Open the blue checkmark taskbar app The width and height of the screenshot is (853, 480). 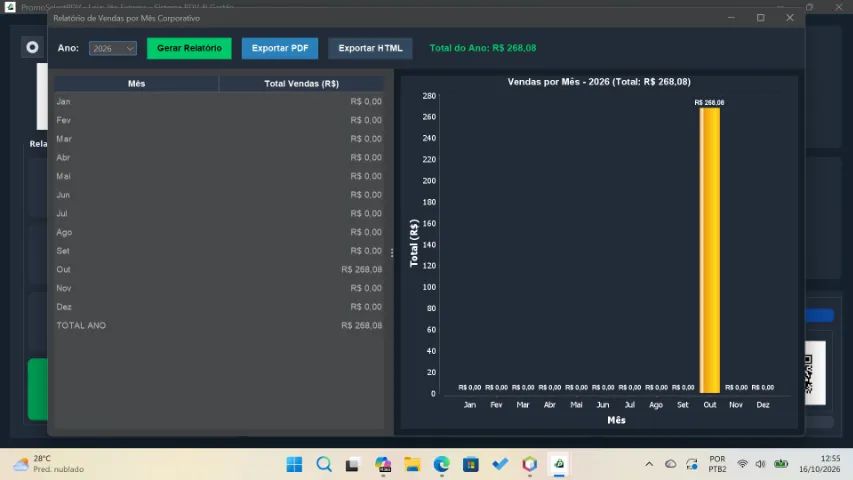tap(500, 464)
